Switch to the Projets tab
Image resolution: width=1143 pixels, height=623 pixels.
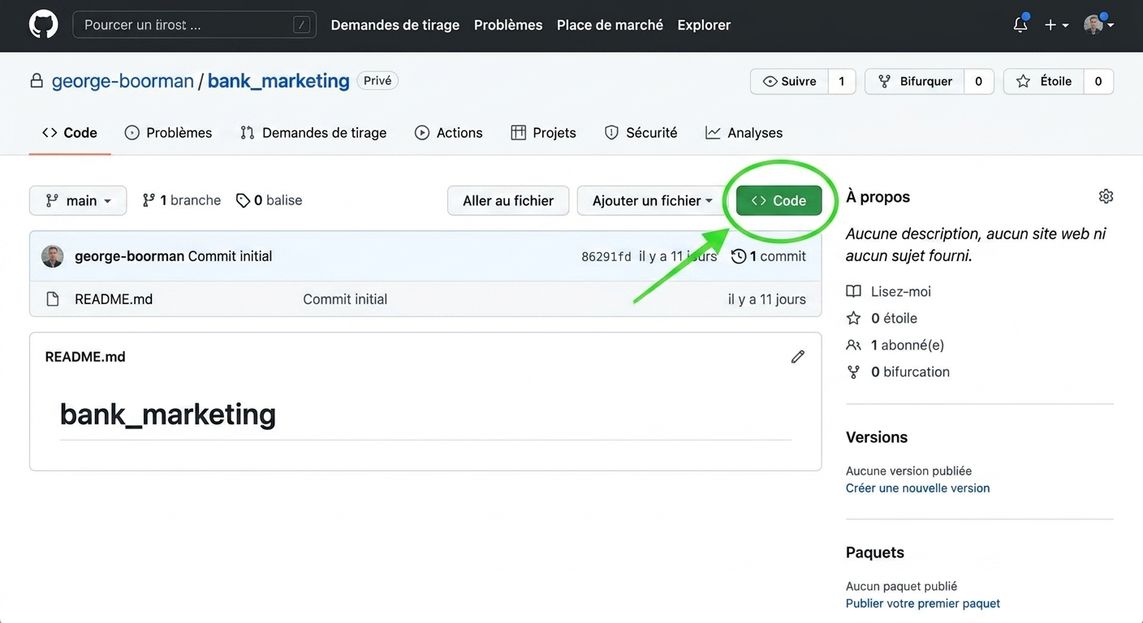(x=543, y=133)
